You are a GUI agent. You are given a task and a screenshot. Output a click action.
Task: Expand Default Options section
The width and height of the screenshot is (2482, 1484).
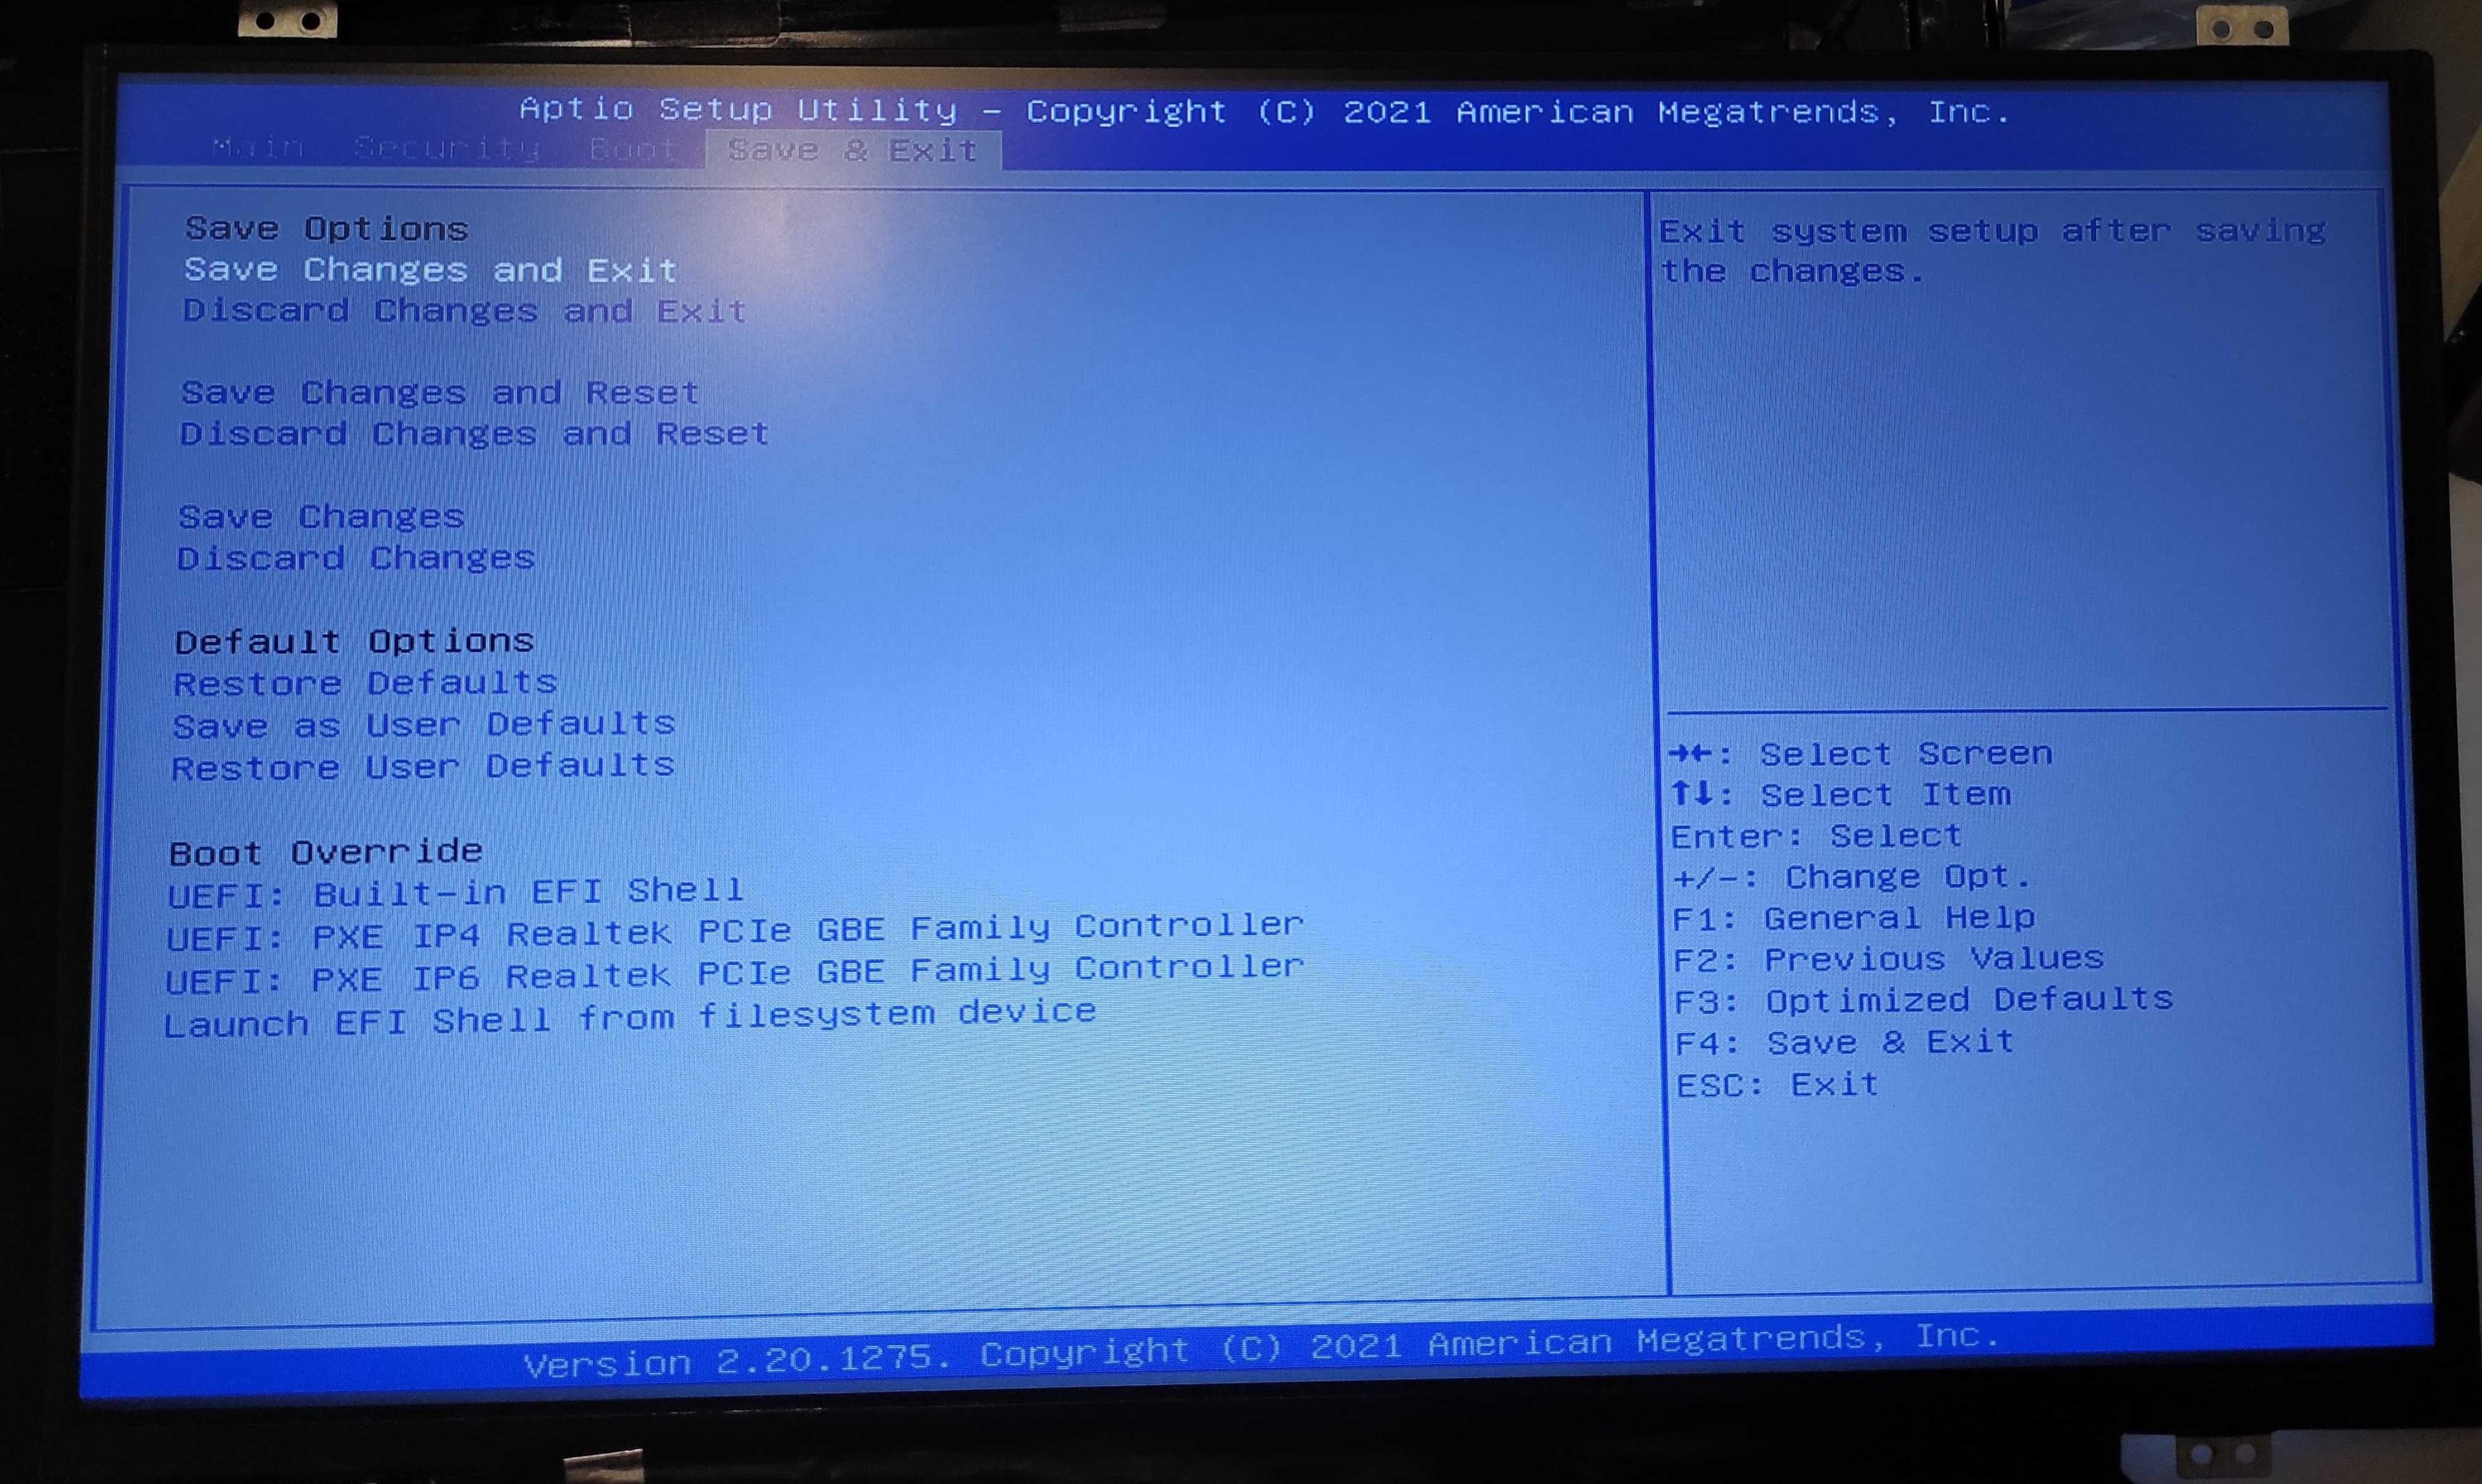click(x=325, y=640)
